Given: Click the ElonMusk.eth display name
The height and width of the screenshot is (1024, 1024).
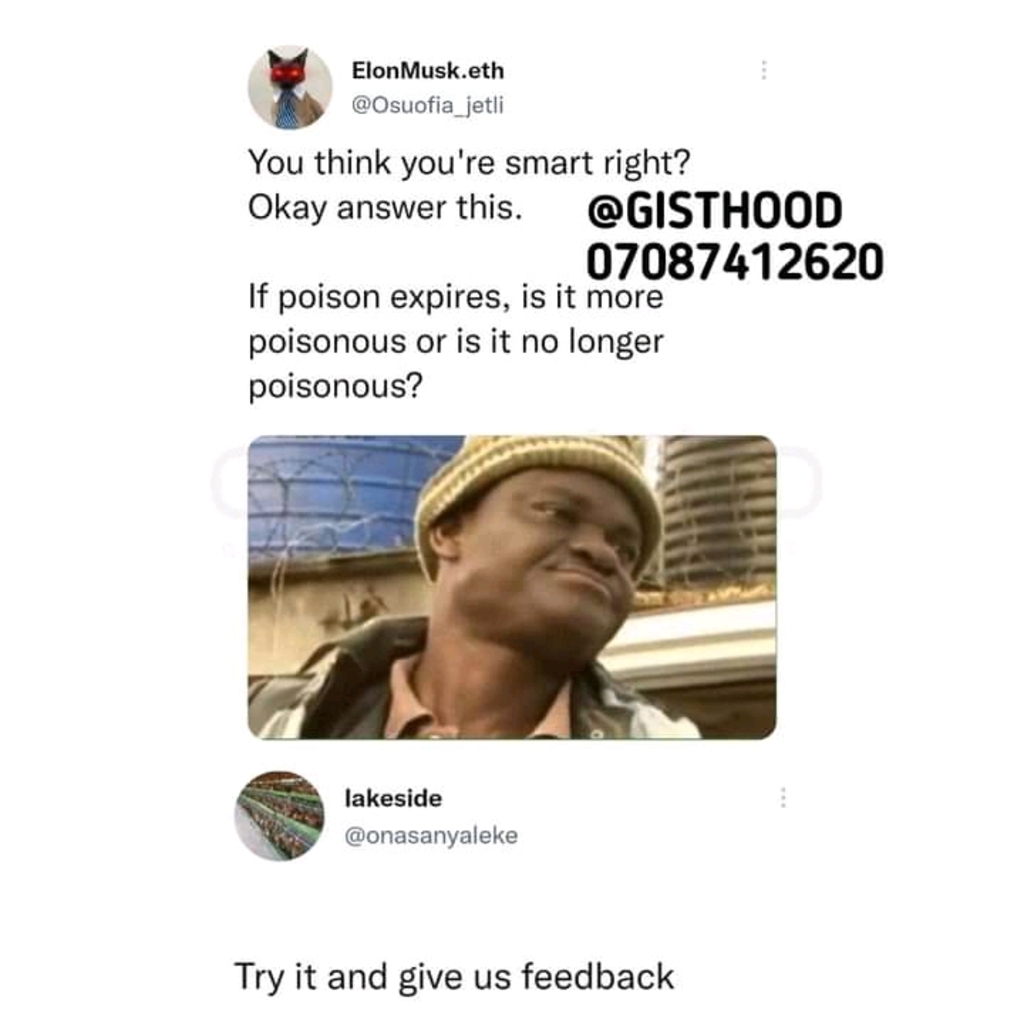Looking at the screenshot, I should (x=428, y=71).
